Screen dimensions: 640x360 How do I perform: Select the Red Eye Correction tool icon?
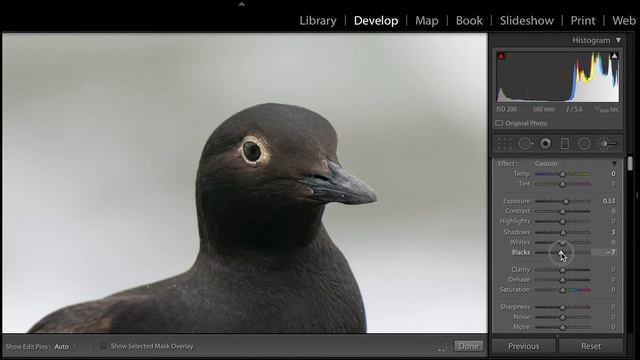coord(545,144)
